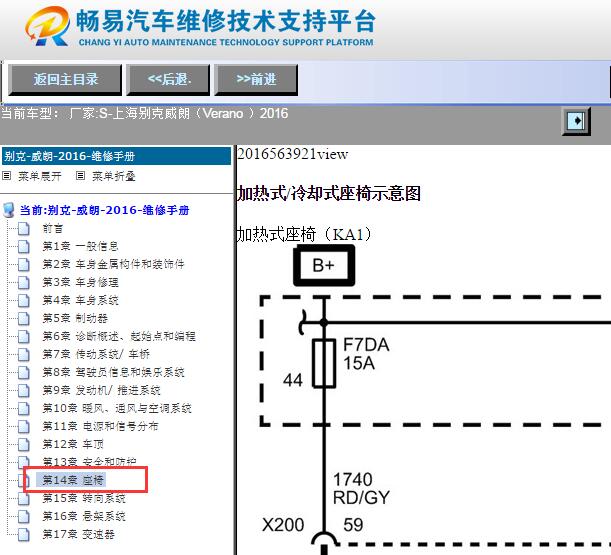Click page icon next to 第17章
This screenshot has width=611, height=555.
click(24, 534)
